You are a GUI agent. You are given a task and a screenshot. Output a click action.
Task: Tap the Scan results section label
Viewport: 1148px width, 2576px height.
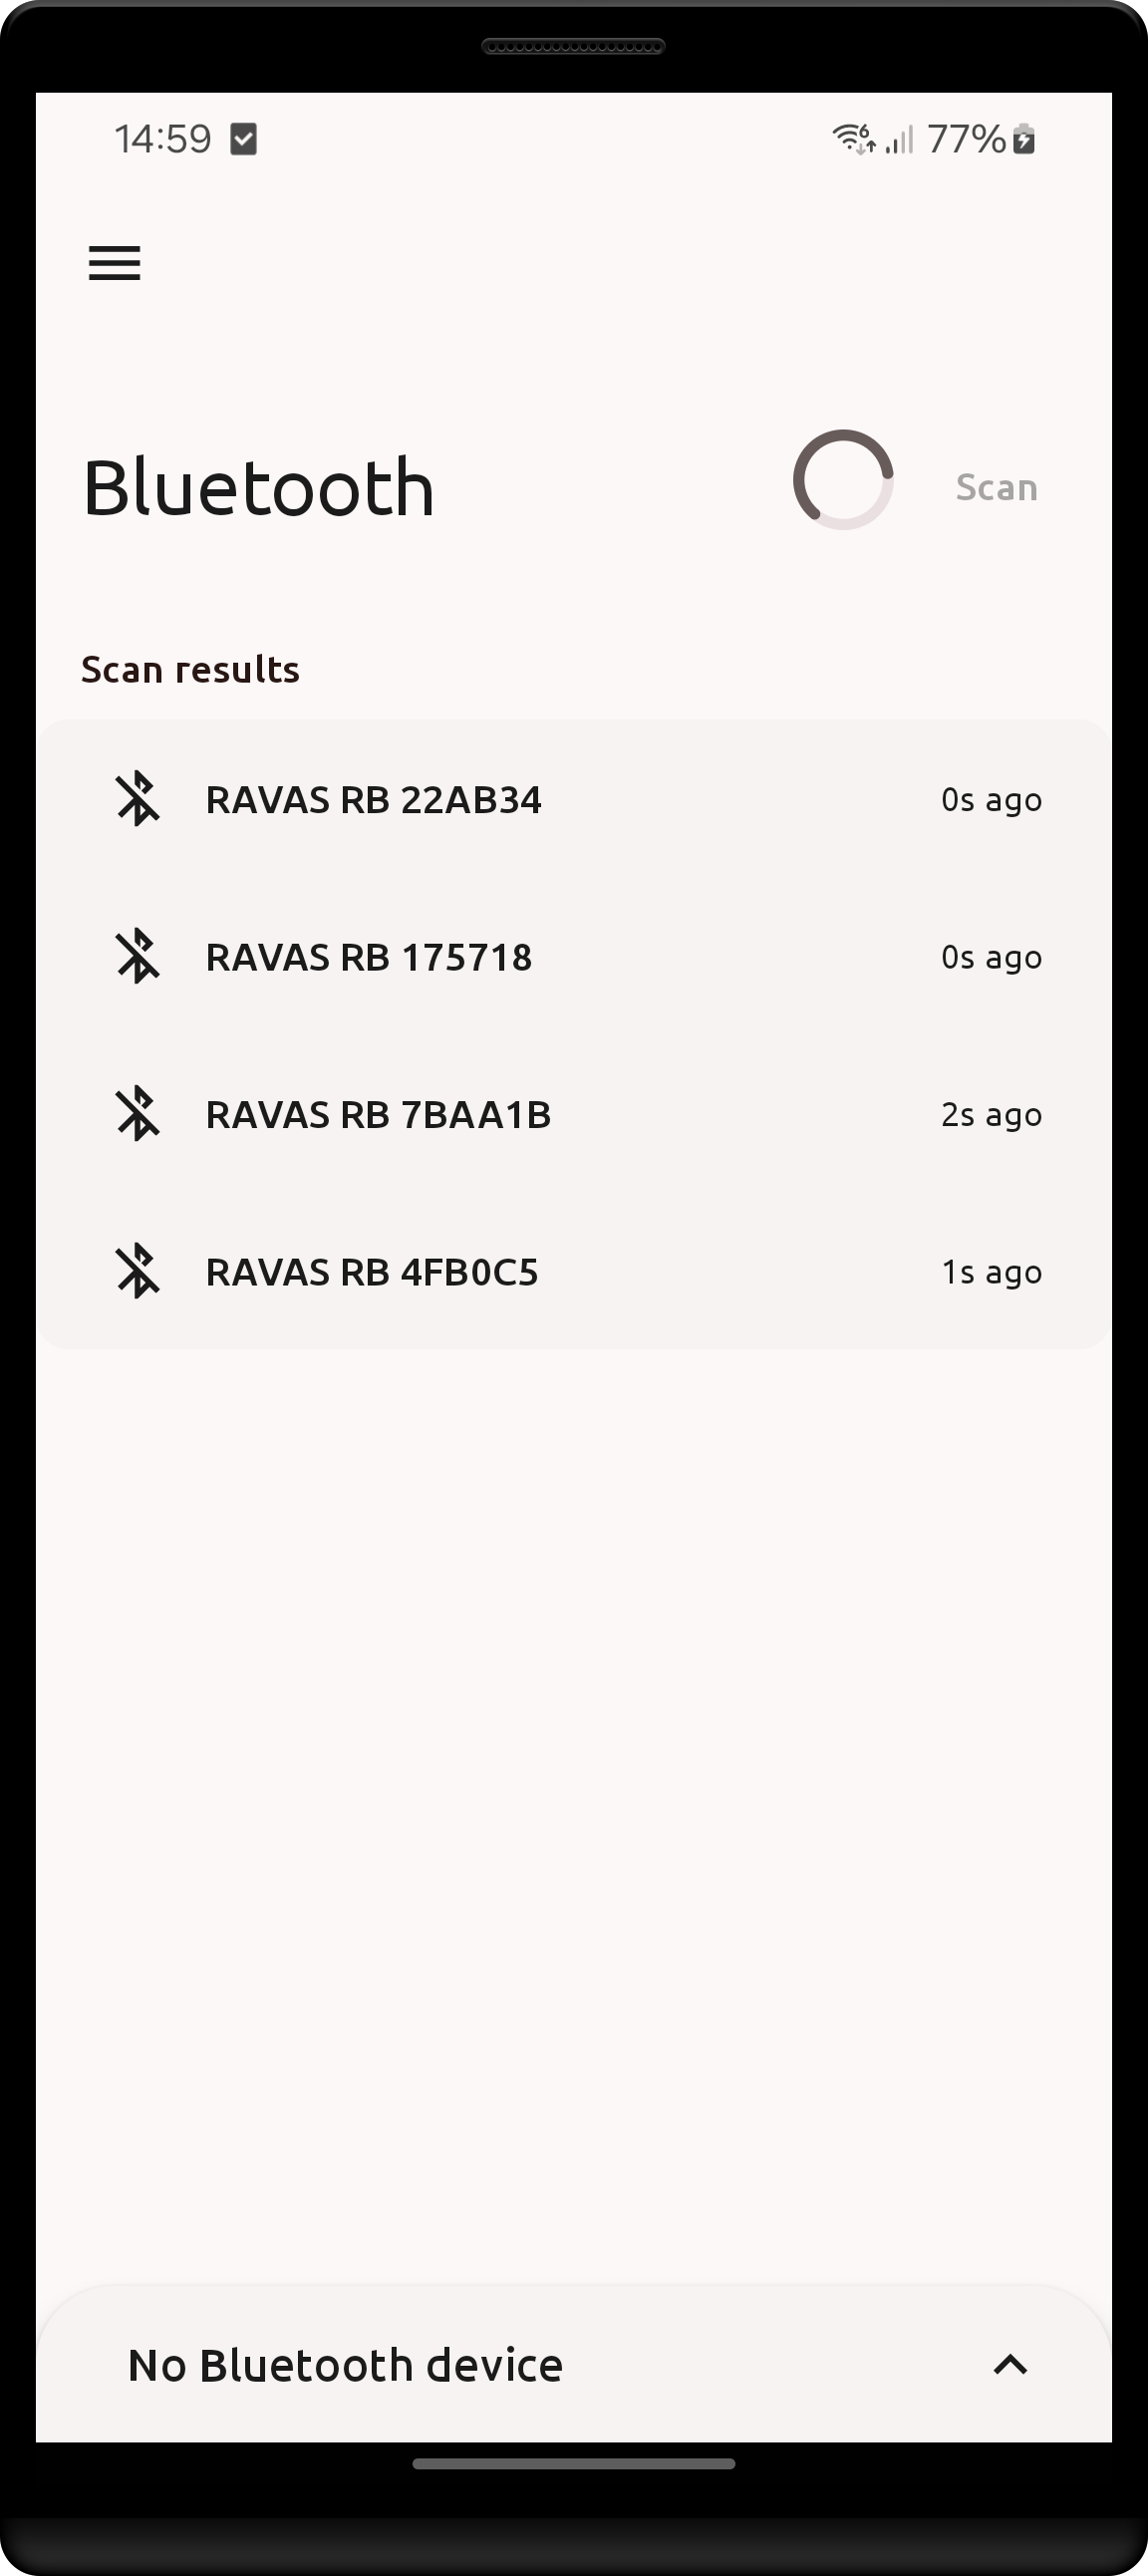point(190,670)
